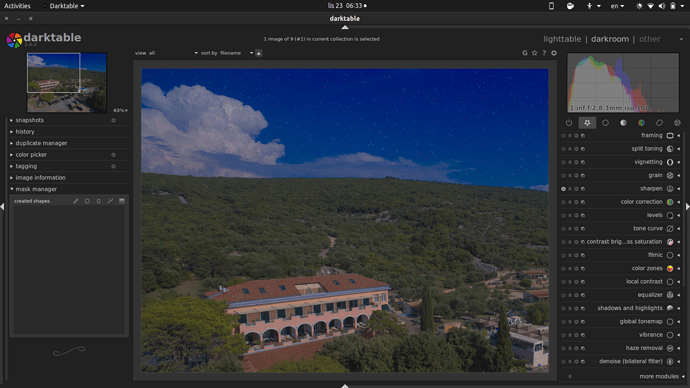Click the framing module icon
This screenshot has height=388, width=690.
[x=670, y=135]
